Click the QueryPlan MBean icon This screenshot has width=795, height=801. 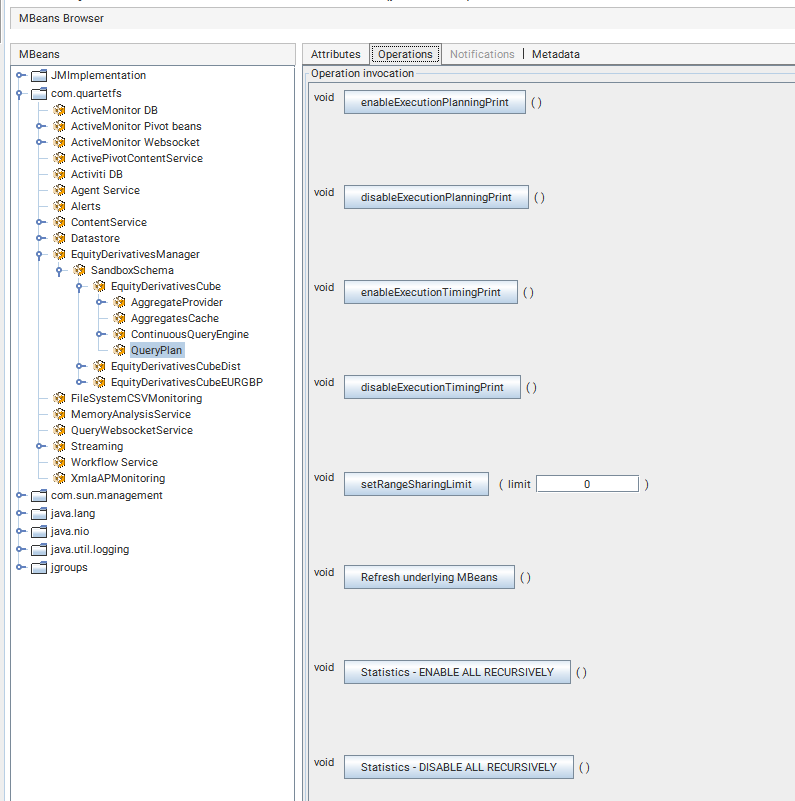tap(119, 350)
